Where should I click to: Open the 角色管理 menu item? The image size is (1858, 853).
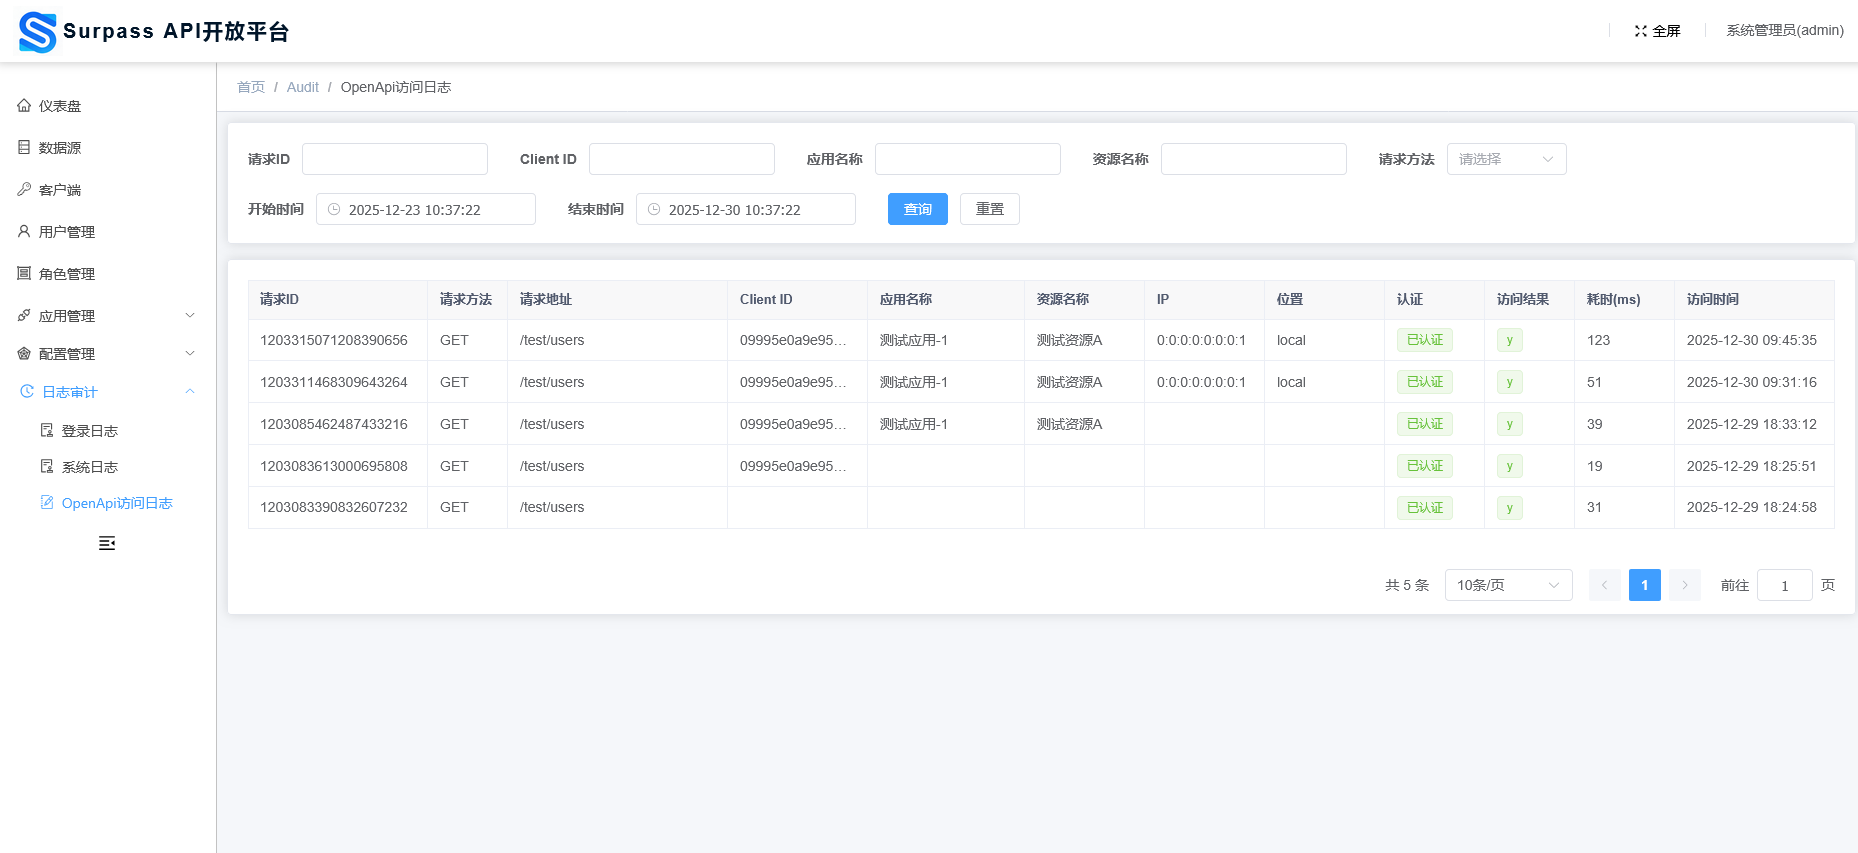coord(108,273)
